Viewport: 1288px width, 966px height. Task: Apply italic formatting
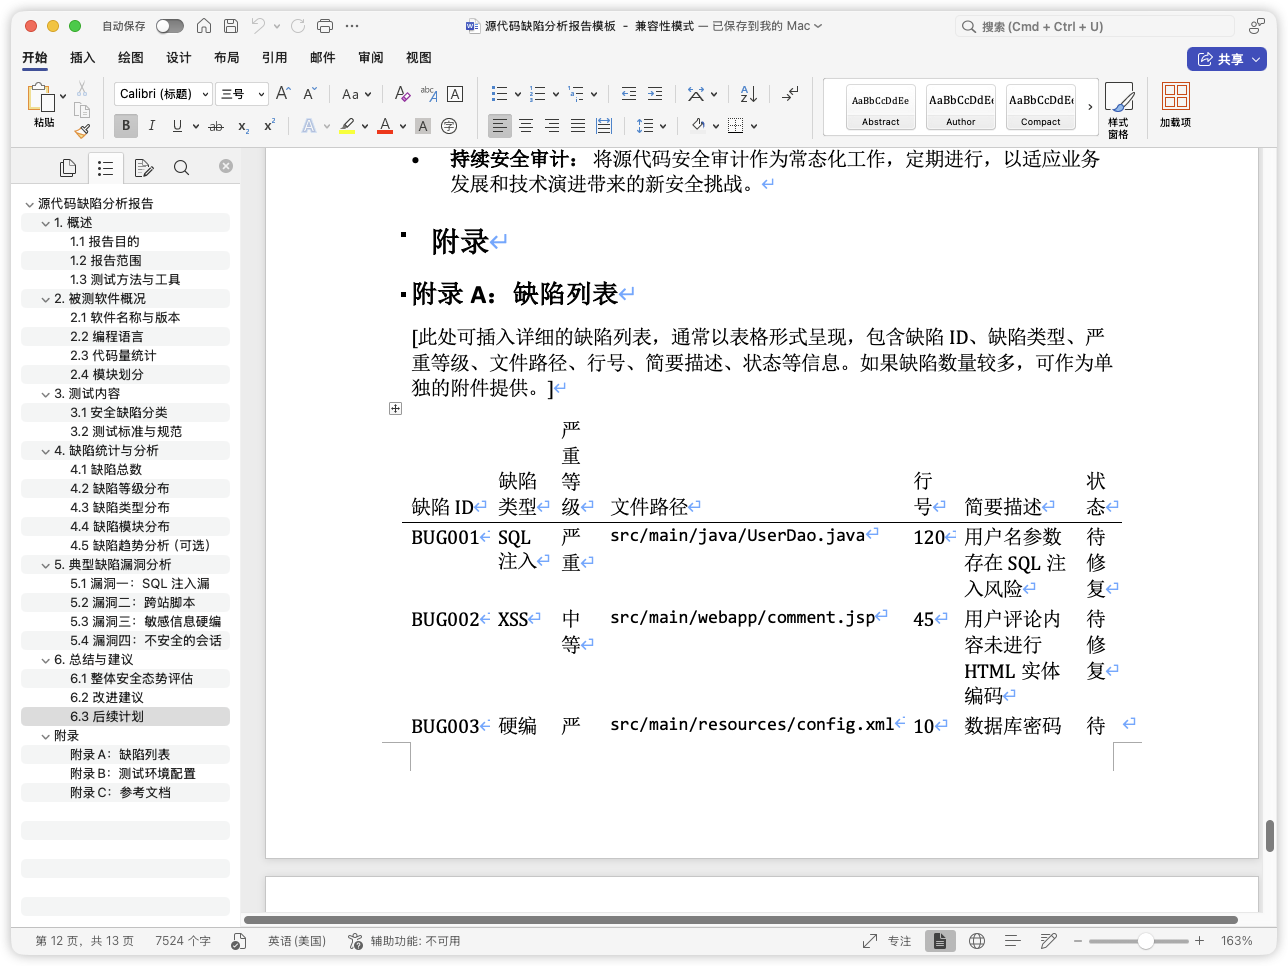click(x=151, y=126)
